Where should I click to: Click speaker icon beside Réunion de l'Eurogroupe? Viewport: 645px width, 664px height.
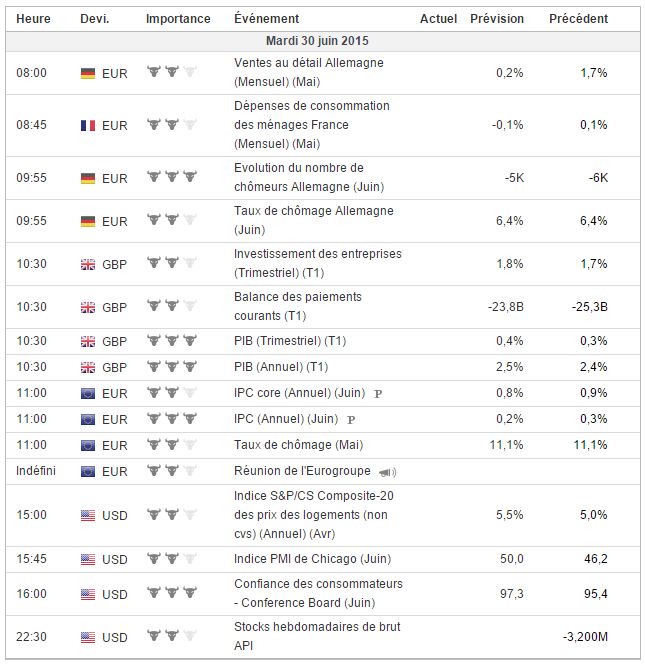(x=387, y=472)
